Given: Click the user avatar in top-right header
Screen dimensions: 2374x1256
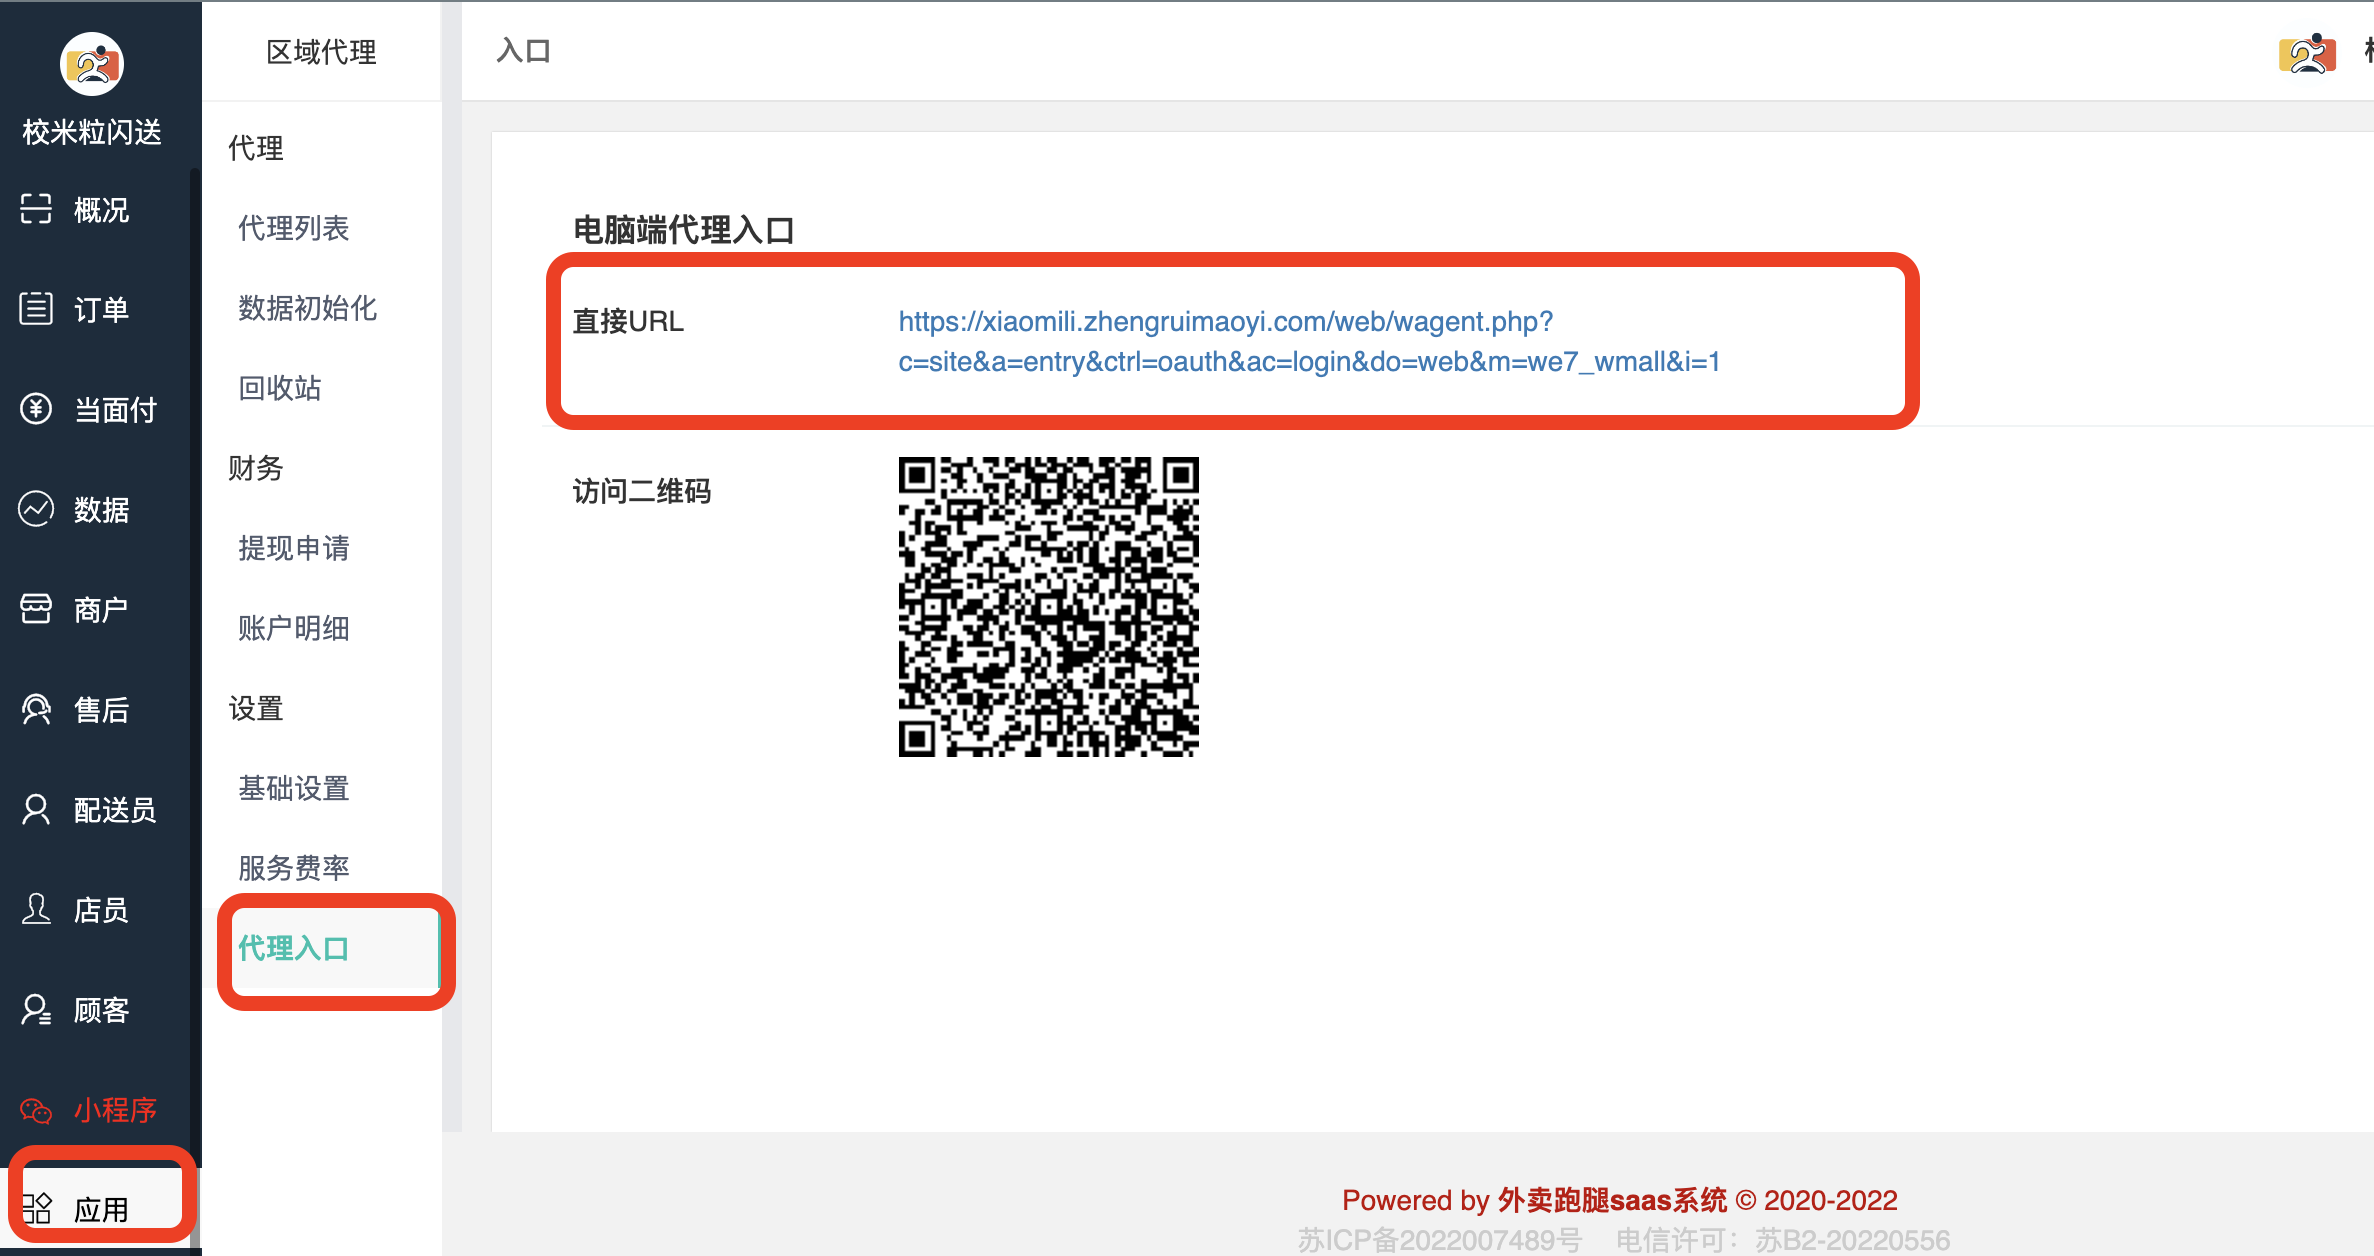Looking at the screenshot, I should 2308,53.
